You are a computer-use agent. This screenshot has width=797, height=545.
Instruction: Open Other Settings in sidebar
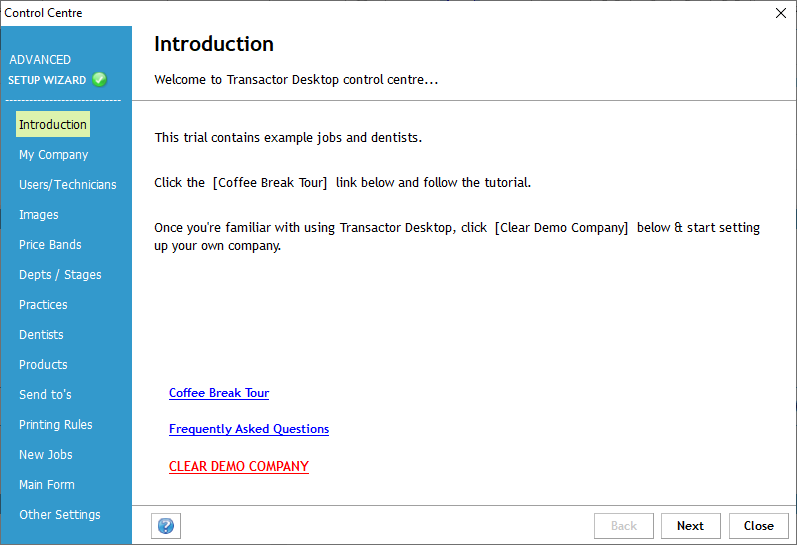click(x=60, y=515)
